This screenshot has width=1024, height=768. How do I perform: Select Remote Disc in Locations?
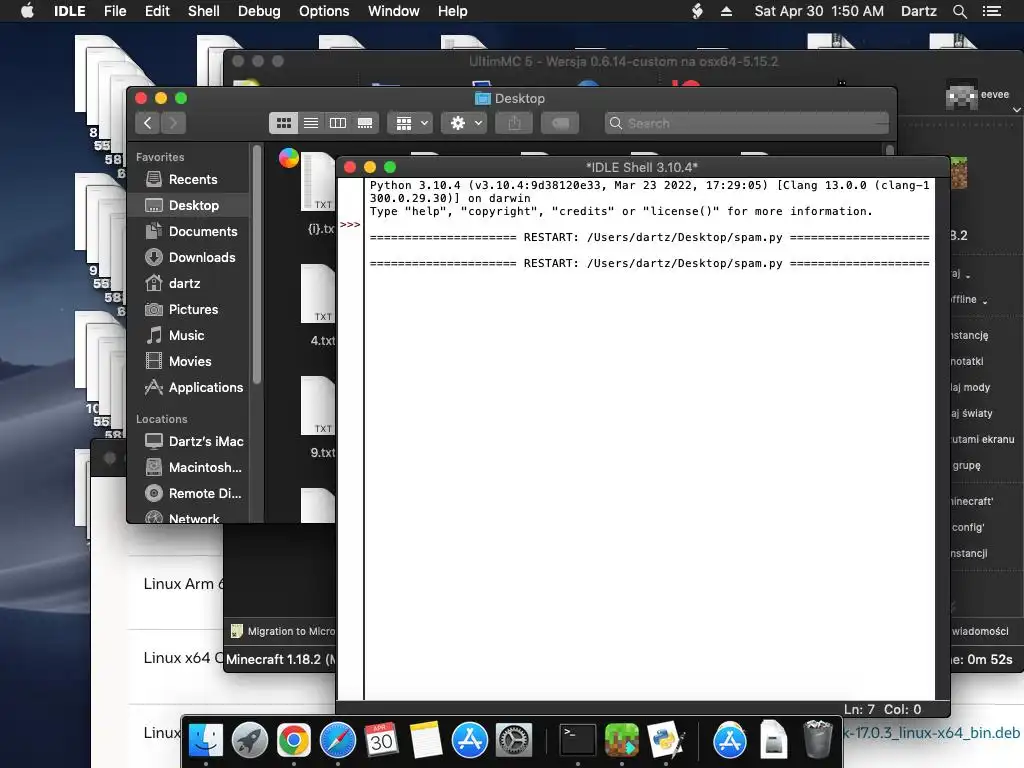pyautogui.click(x=188, y=494)
